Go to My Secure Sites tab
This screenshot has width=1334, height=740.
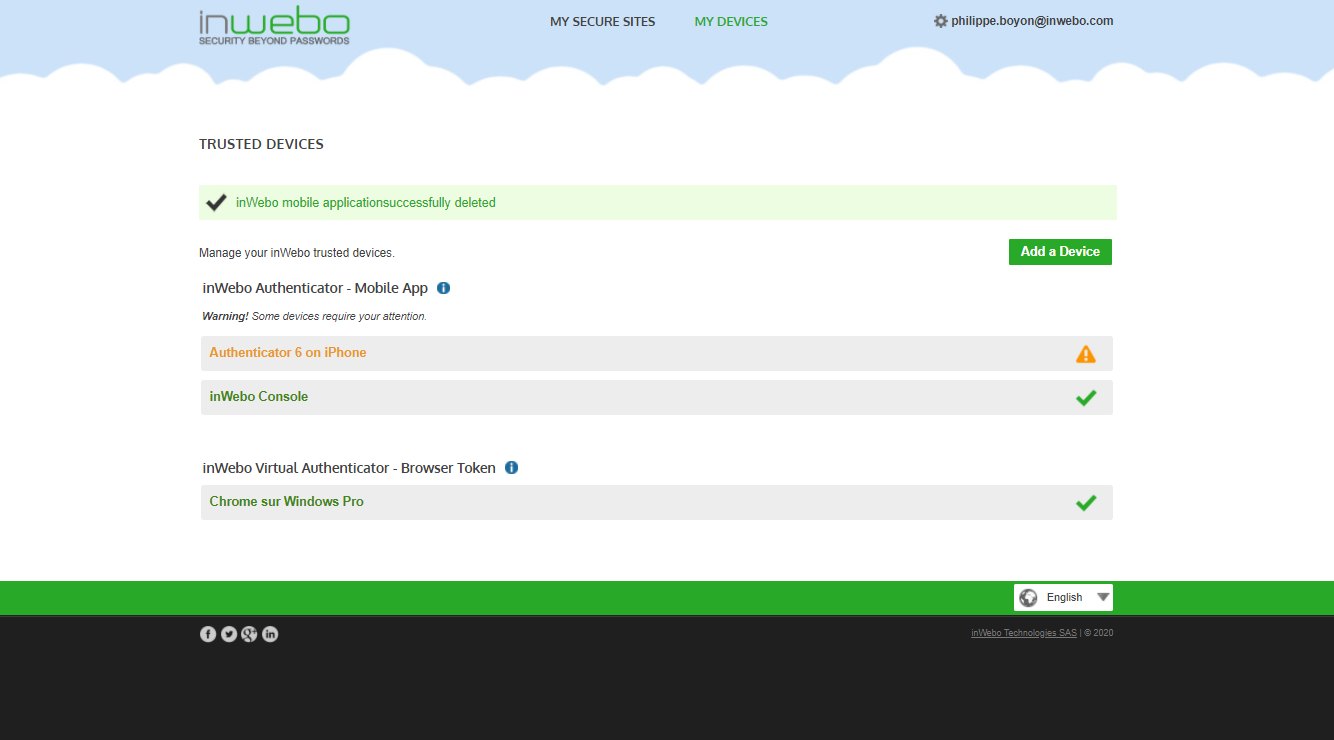tap(602, 22)
